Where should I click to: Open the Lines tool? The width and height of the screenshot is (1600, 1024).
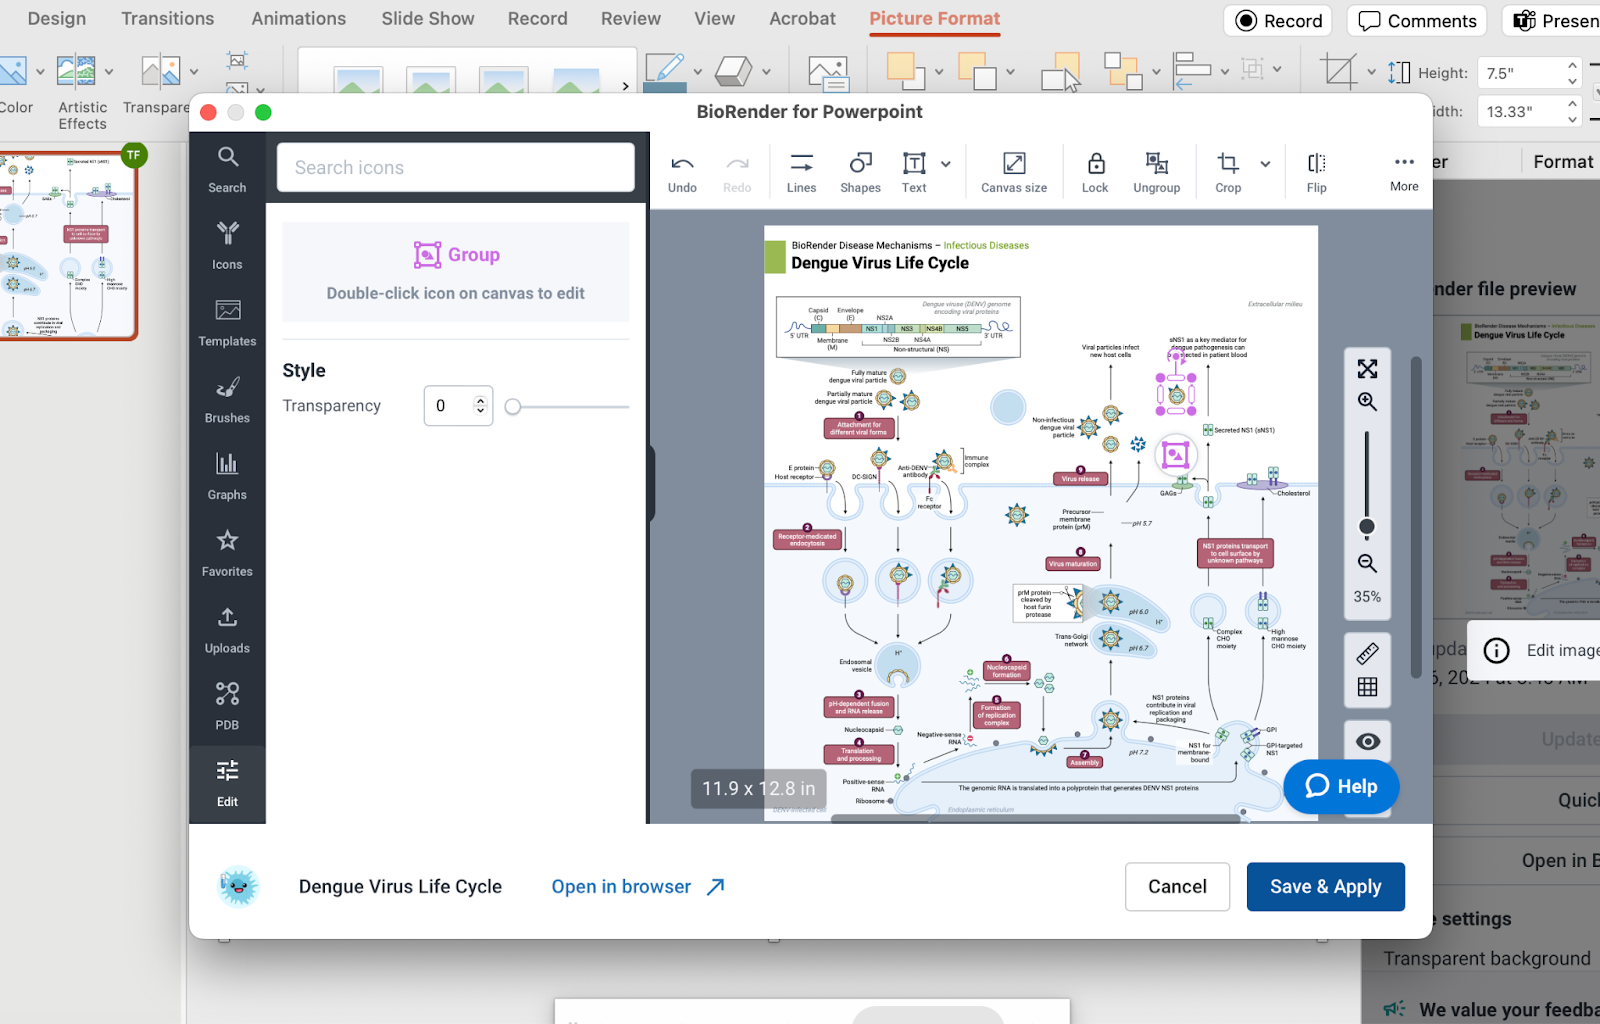point(800,170)
